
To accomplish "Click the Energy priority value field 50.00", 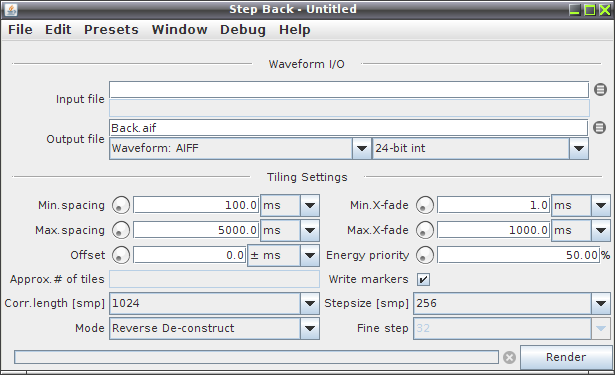I will (x=519, y=255).
